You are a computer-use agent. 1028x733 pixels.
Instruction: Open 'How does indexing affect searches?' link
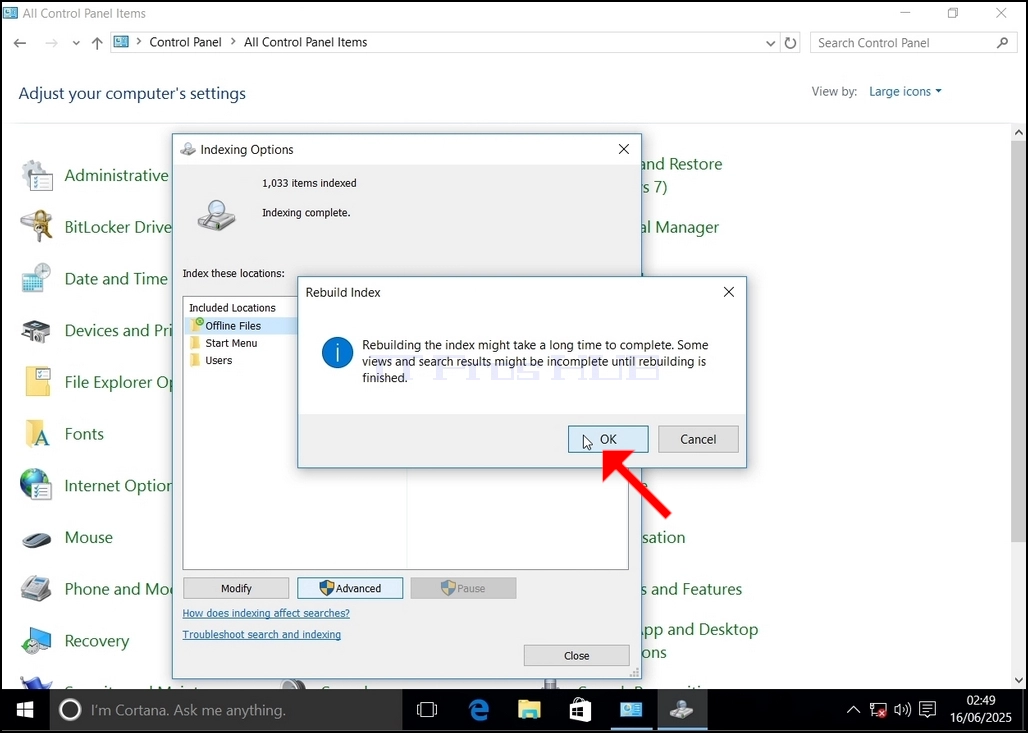266,613
